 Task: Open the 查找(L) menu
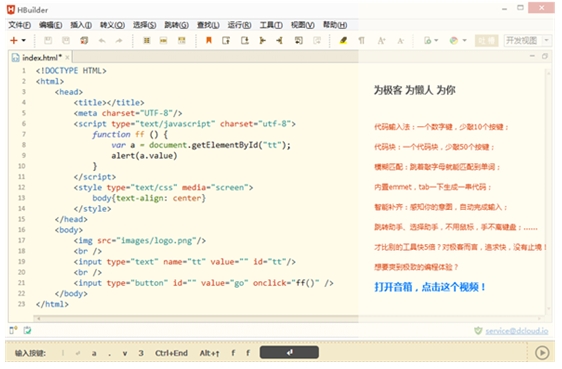pyautogui.click(x=208, y=25)
